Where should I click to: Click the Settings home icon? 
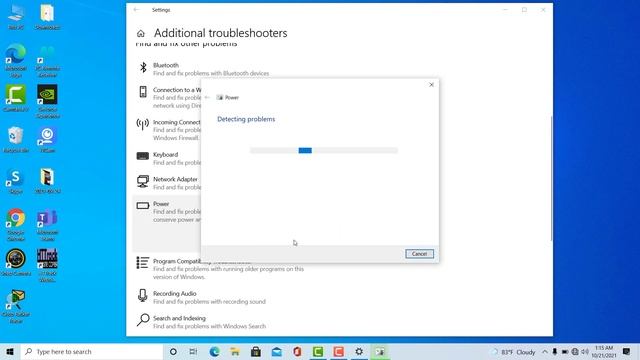pyautogui.click(x=141, y=33)
